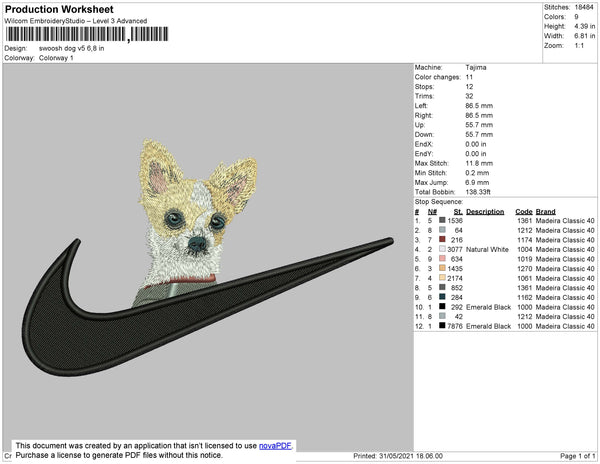Screen dimensions: 600x464
Task: Click the Width value '6.81 in'
Action: pyautogui.click(x=585, y=36)
